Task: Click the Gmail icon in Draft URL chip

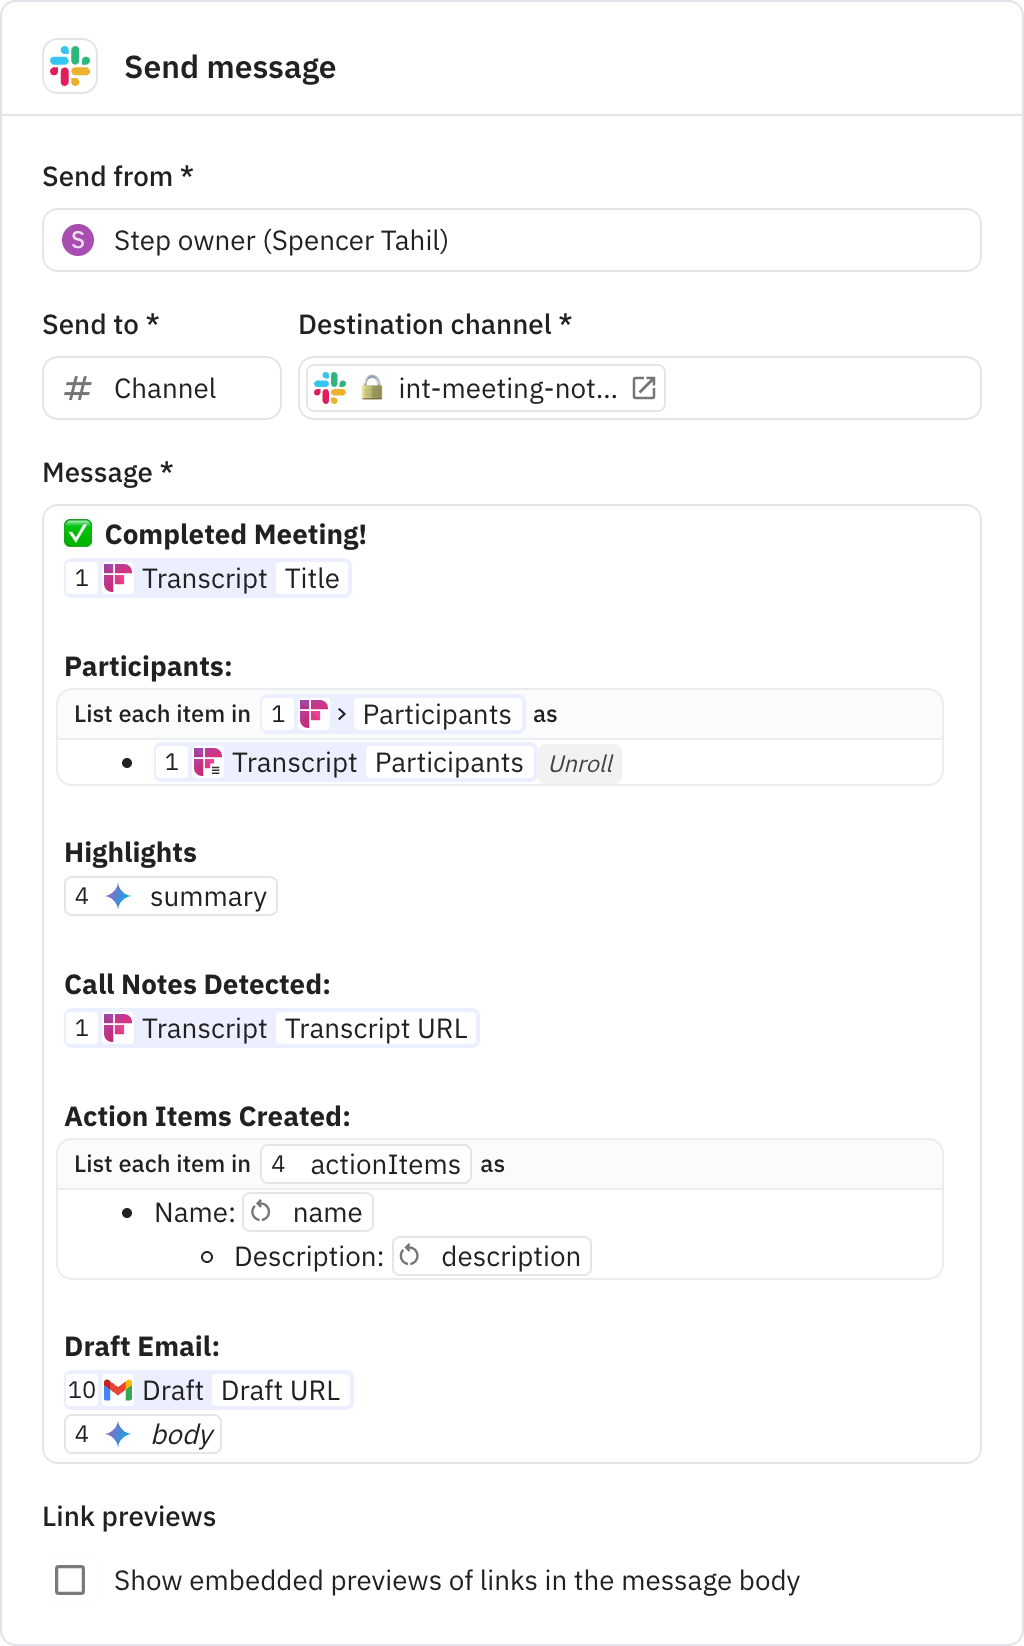Action: pos(118,1390)
